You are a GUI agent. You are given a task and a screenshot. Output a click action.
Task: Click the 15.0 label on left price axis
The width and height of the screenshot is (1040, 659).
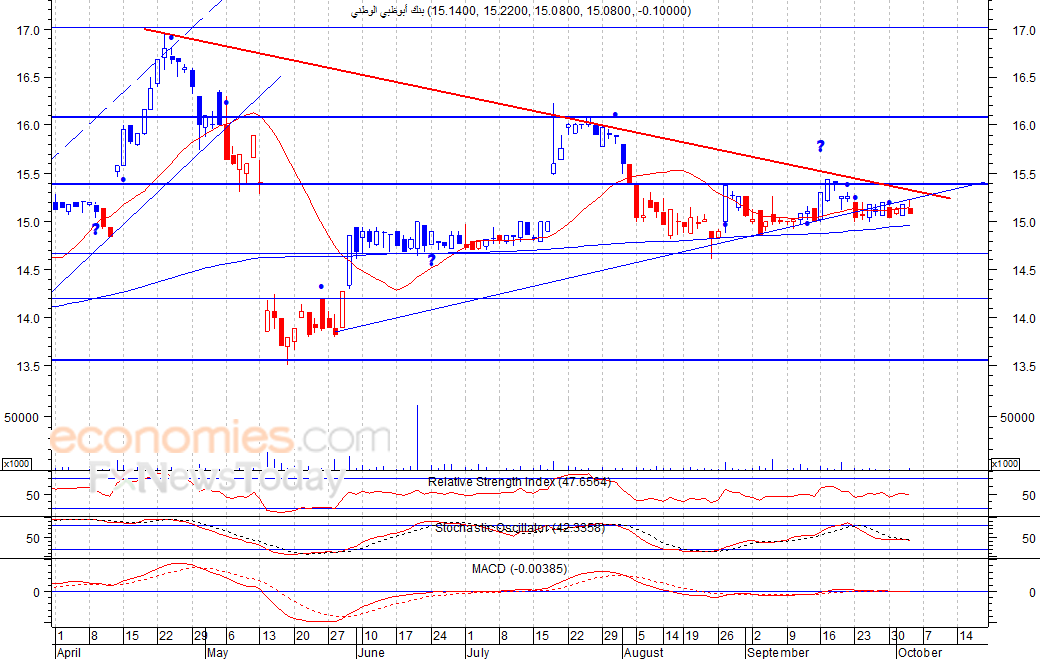(29, 223)
